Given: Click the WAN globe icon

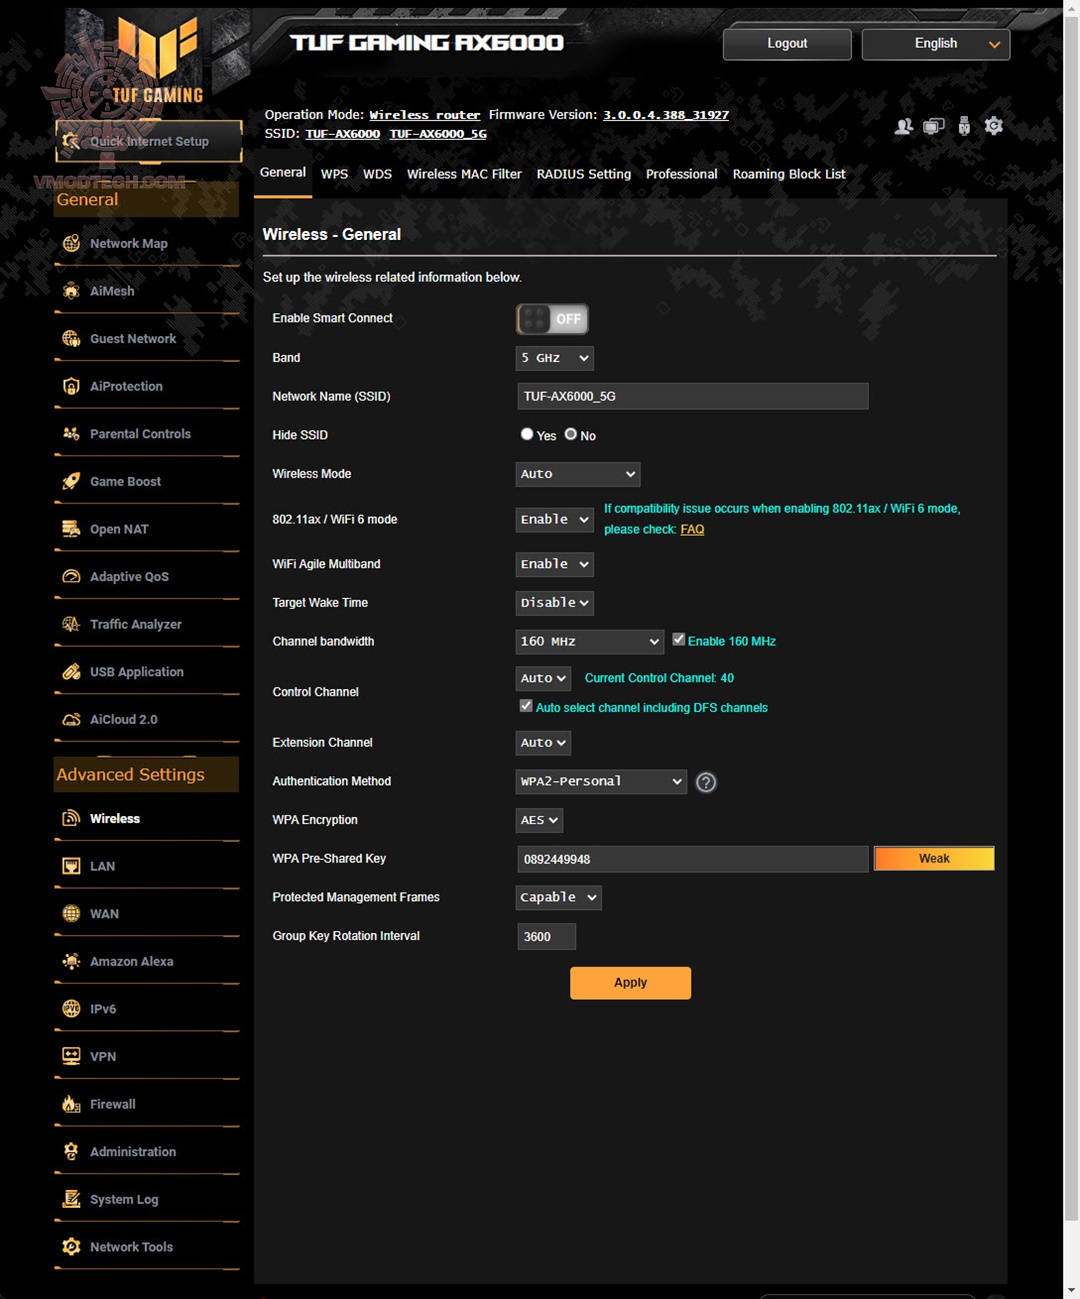Looking at the screenshot, I should (71, 913).
